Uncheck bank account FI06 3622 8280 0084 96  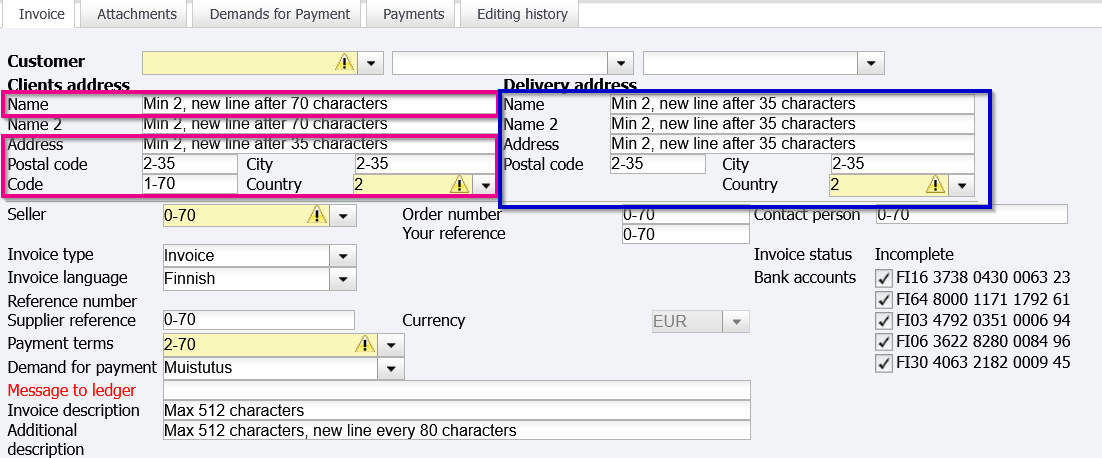pos(883,342)
